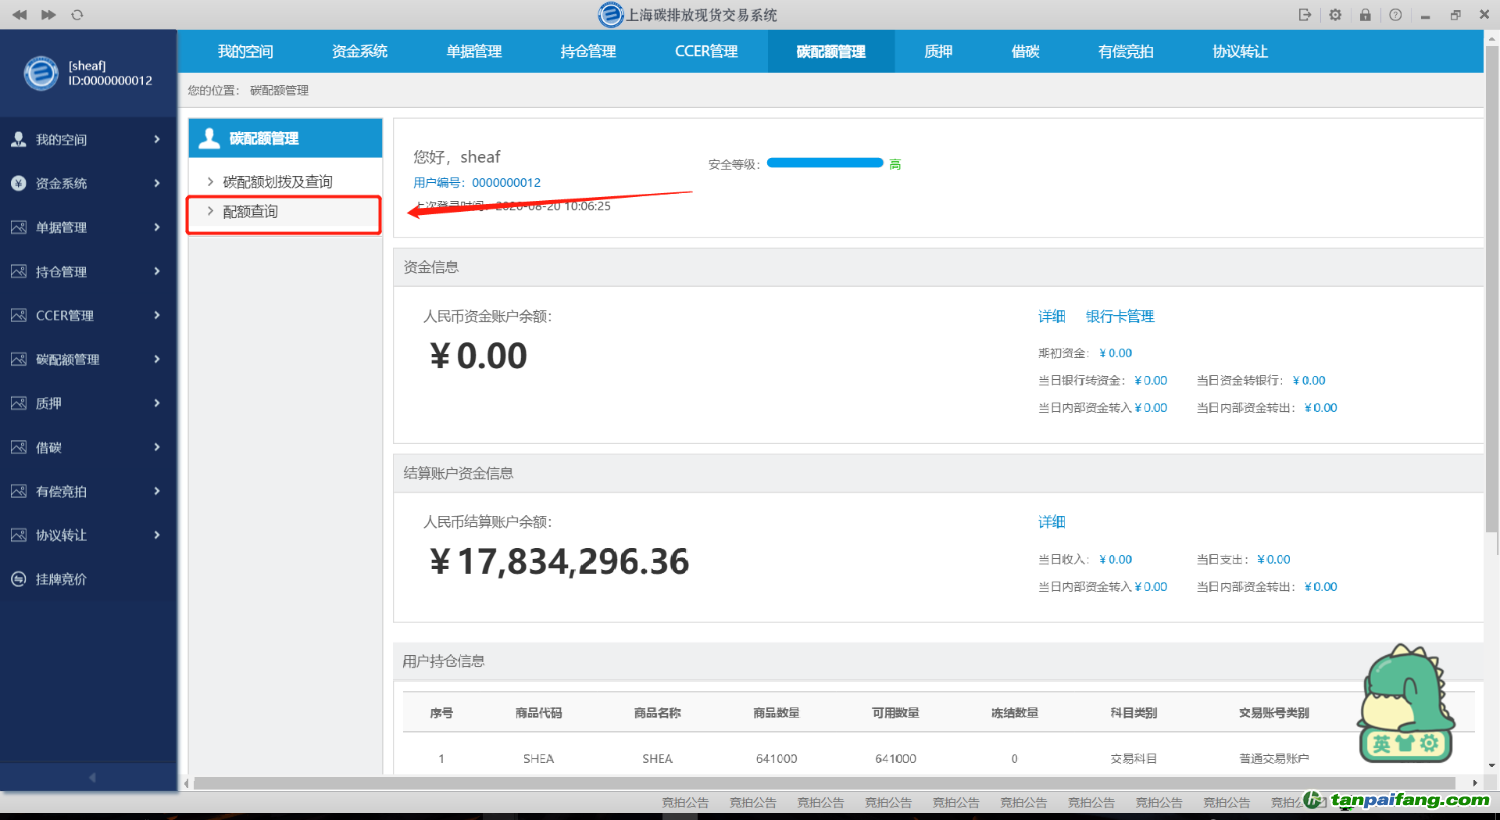Open settings via the gear icon
Screen dimensions: 1500x820
tap(1335, 15)
